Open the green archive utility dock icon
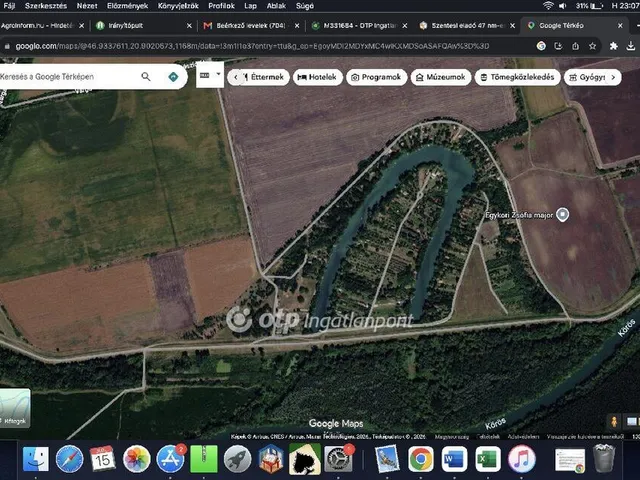640x480 pixels. (203, 459)
